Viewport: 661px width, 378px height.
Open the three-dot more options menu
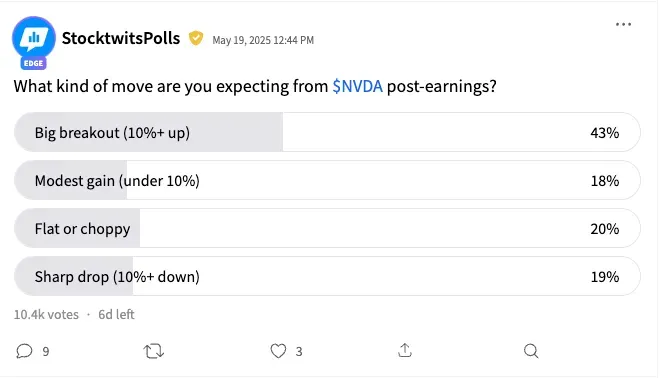coord(623,24)
